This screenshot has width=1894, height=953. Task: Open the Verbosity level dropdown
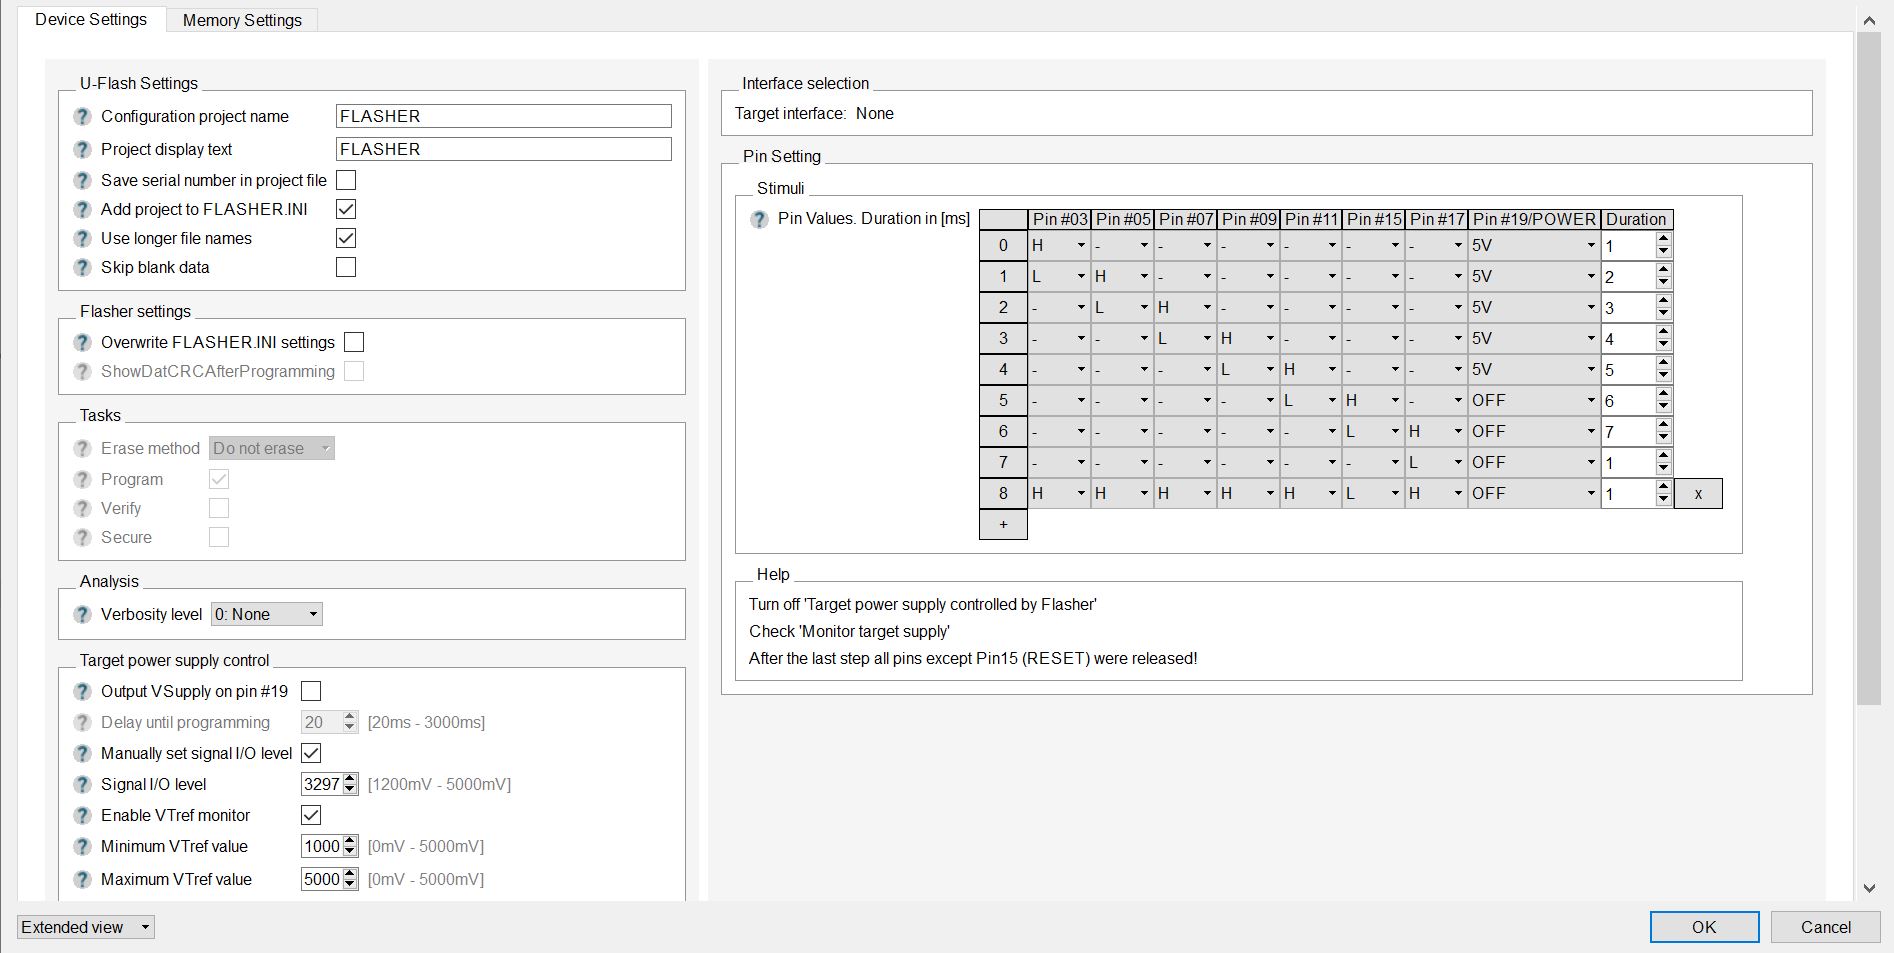[x=267, y=614]
